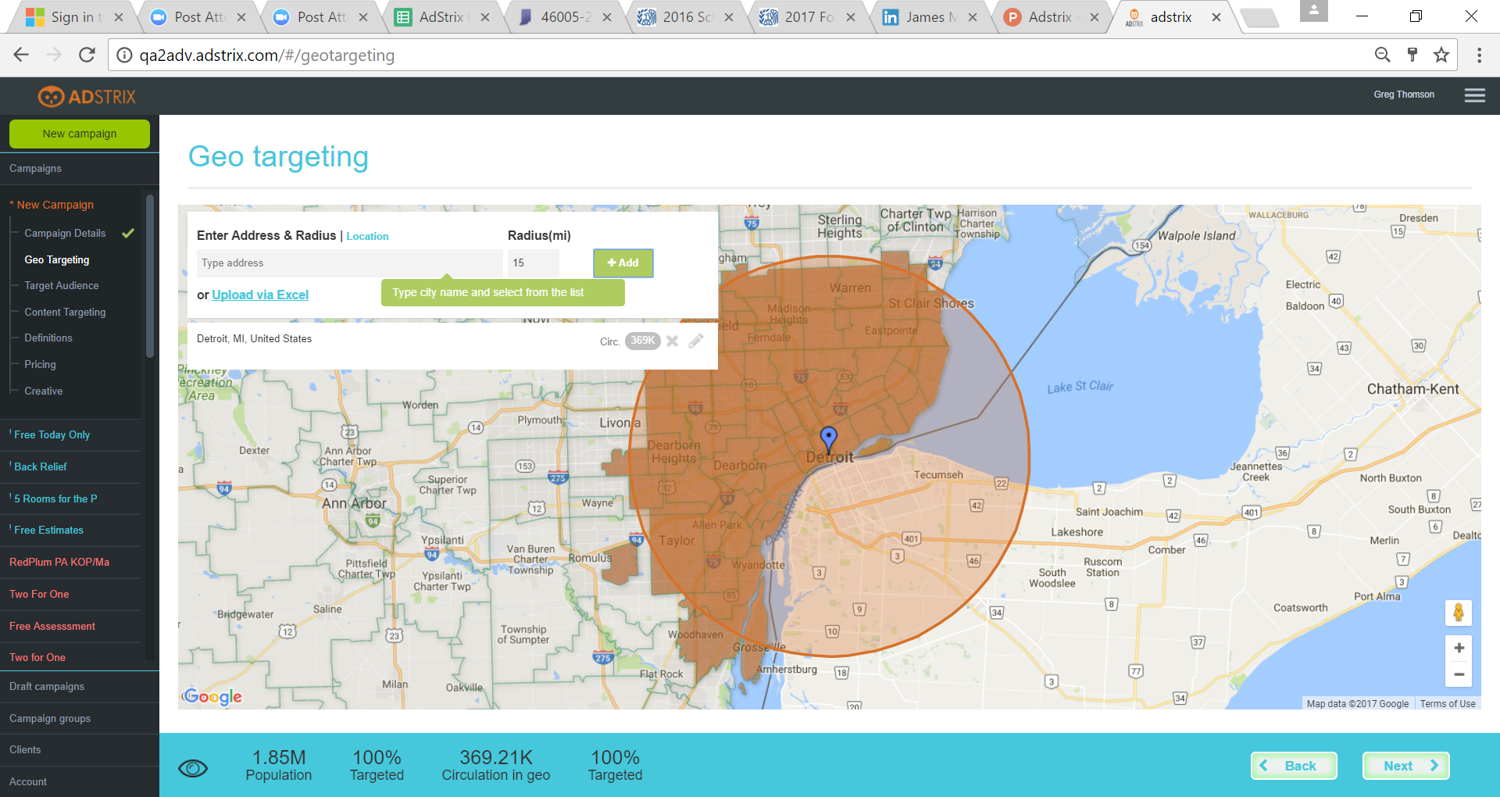Image resolution: width=1500 pixels, height=797 pixels.
Task: Toggle the eye preview icon in footer
Action: pos(193,768)
